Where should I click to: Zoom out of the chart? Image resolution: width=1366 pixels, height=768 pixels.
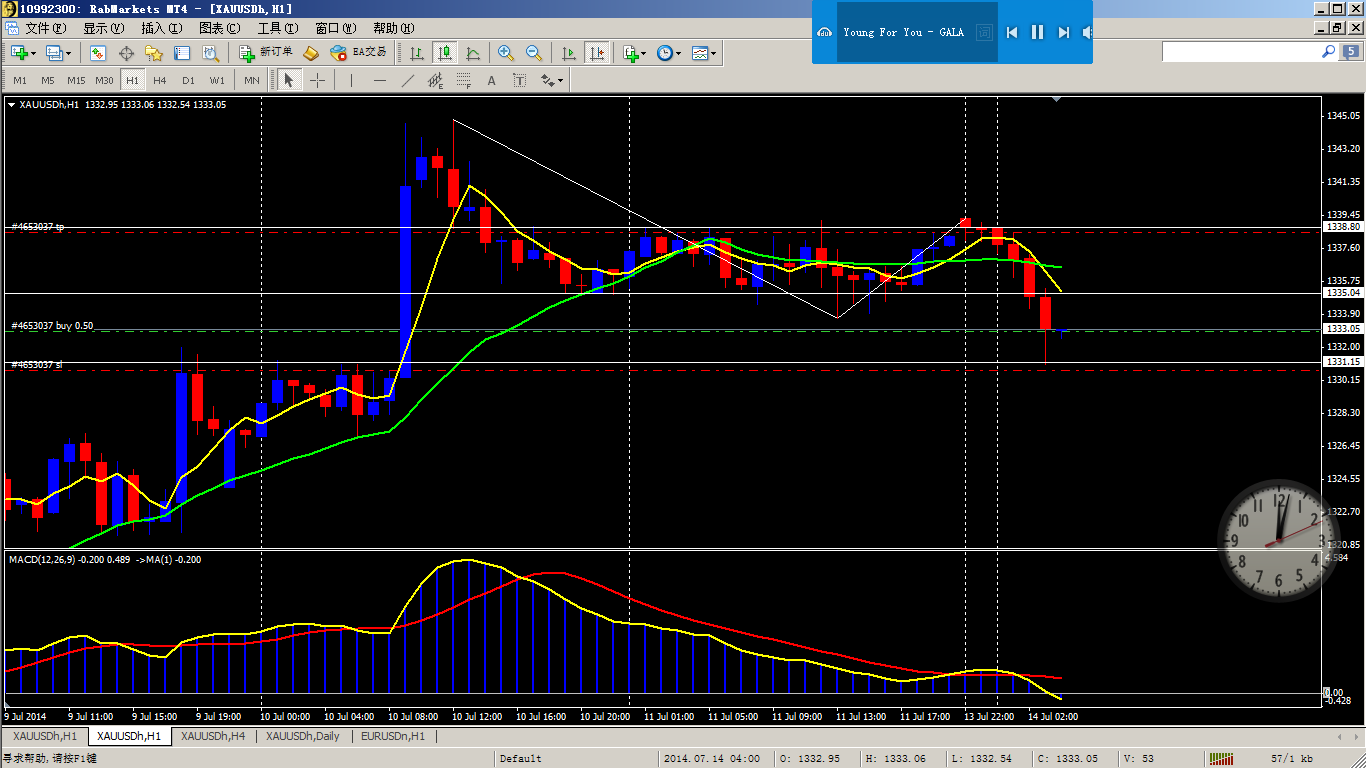coord(534,53)
